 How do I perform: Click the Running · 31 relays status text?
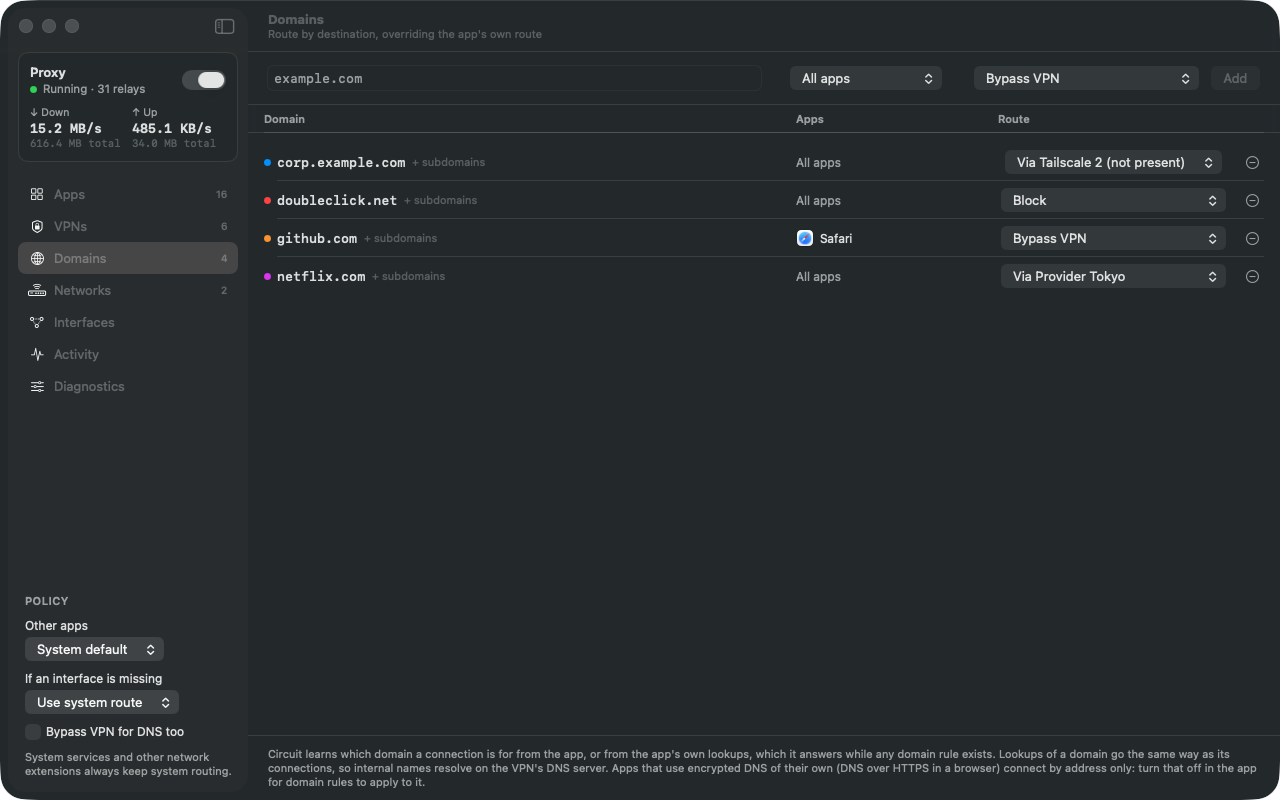pos(94,89)
